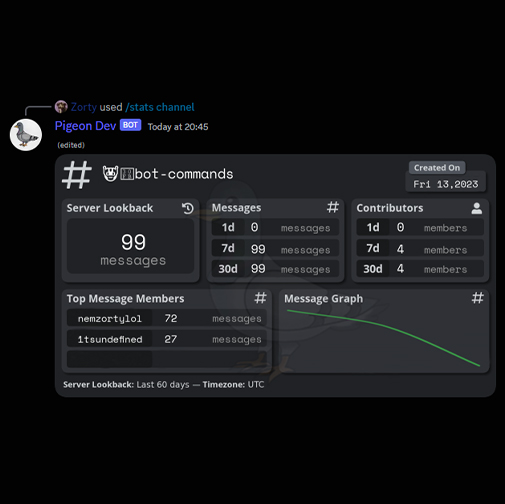The image size is (505, 504).
Task: Click the hash icon in Top Message Members
Action: [260, 298]
